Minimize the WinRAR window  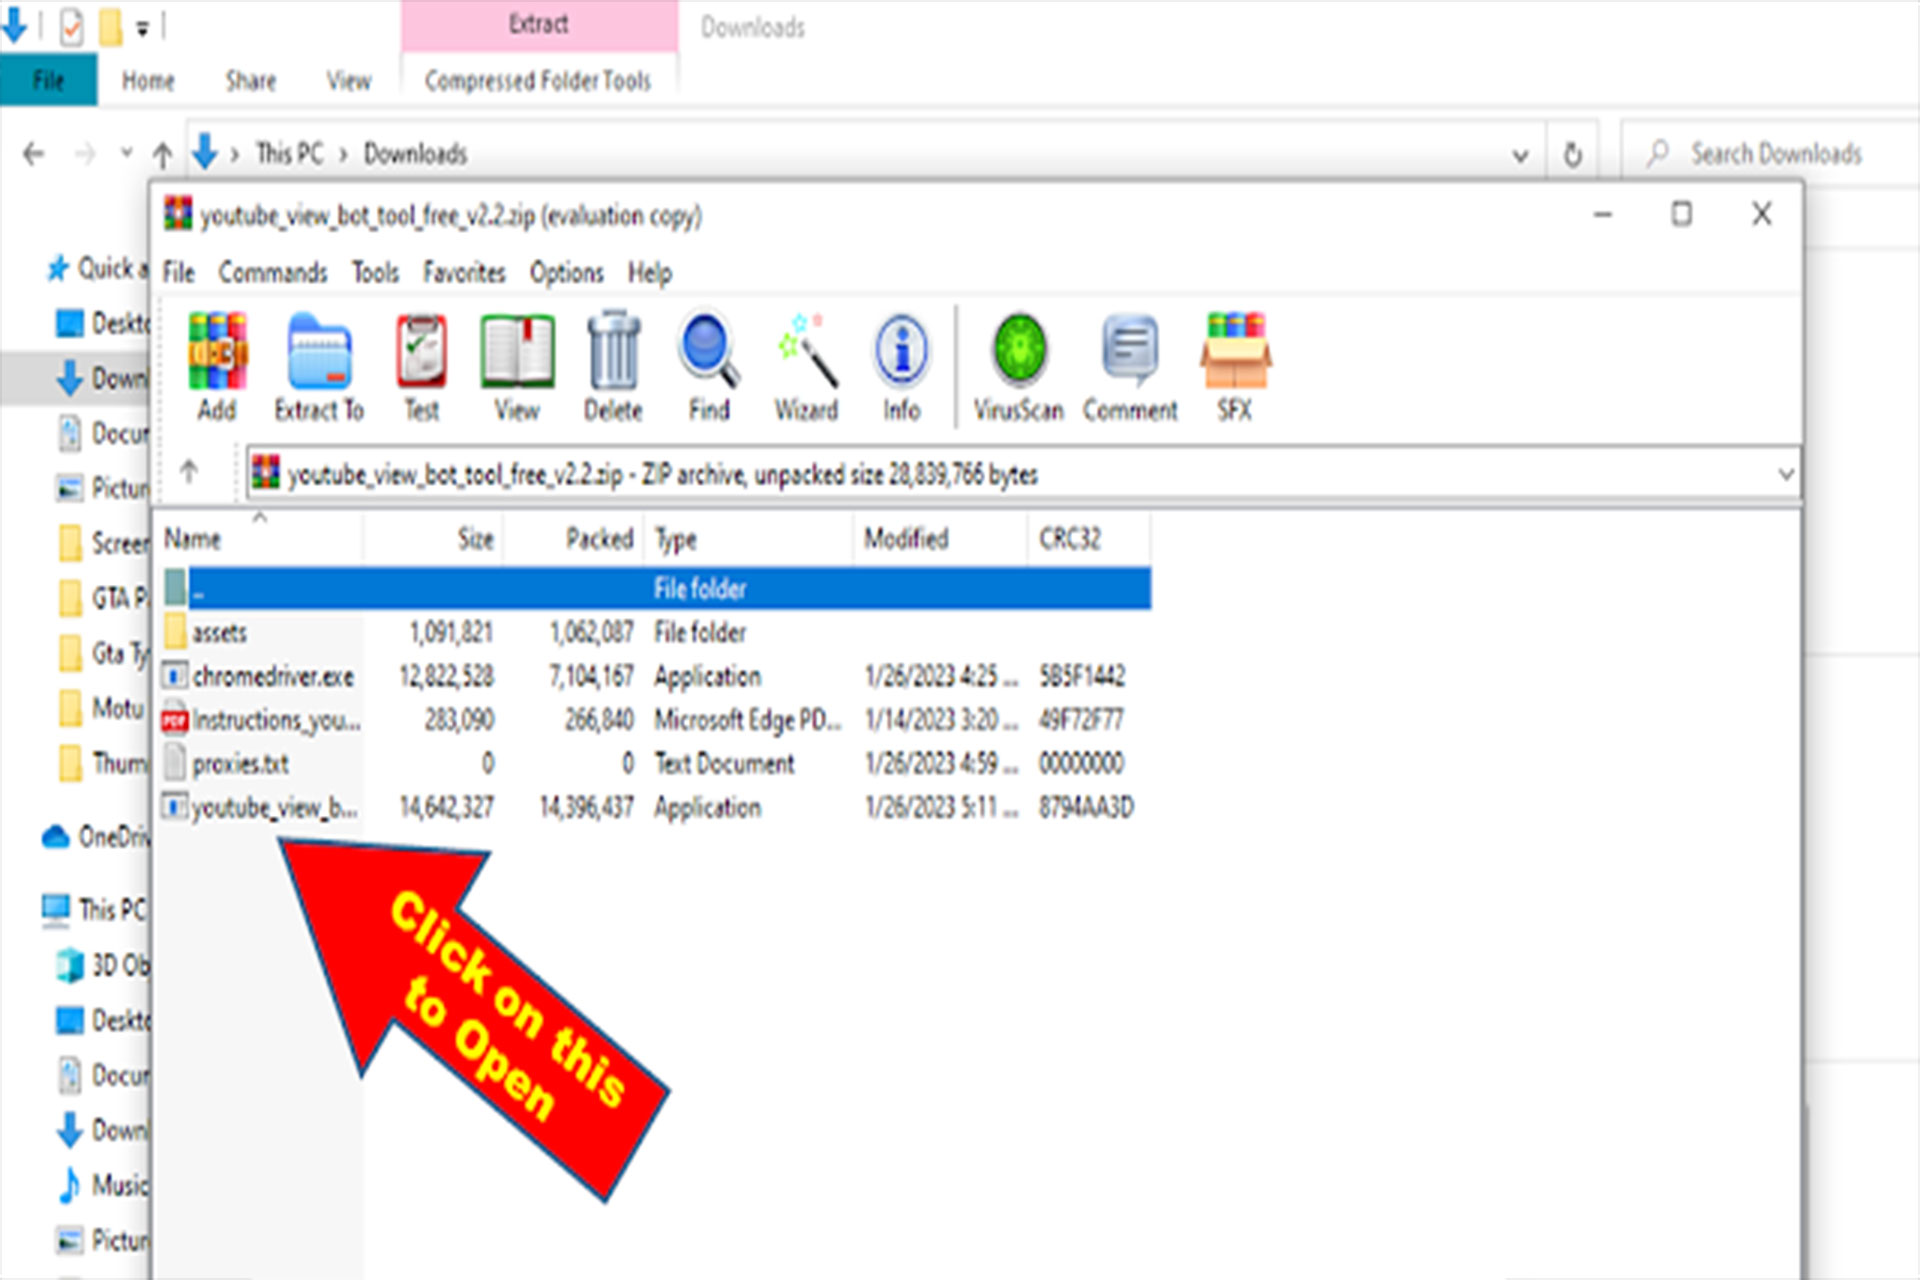coord(1603,213)
